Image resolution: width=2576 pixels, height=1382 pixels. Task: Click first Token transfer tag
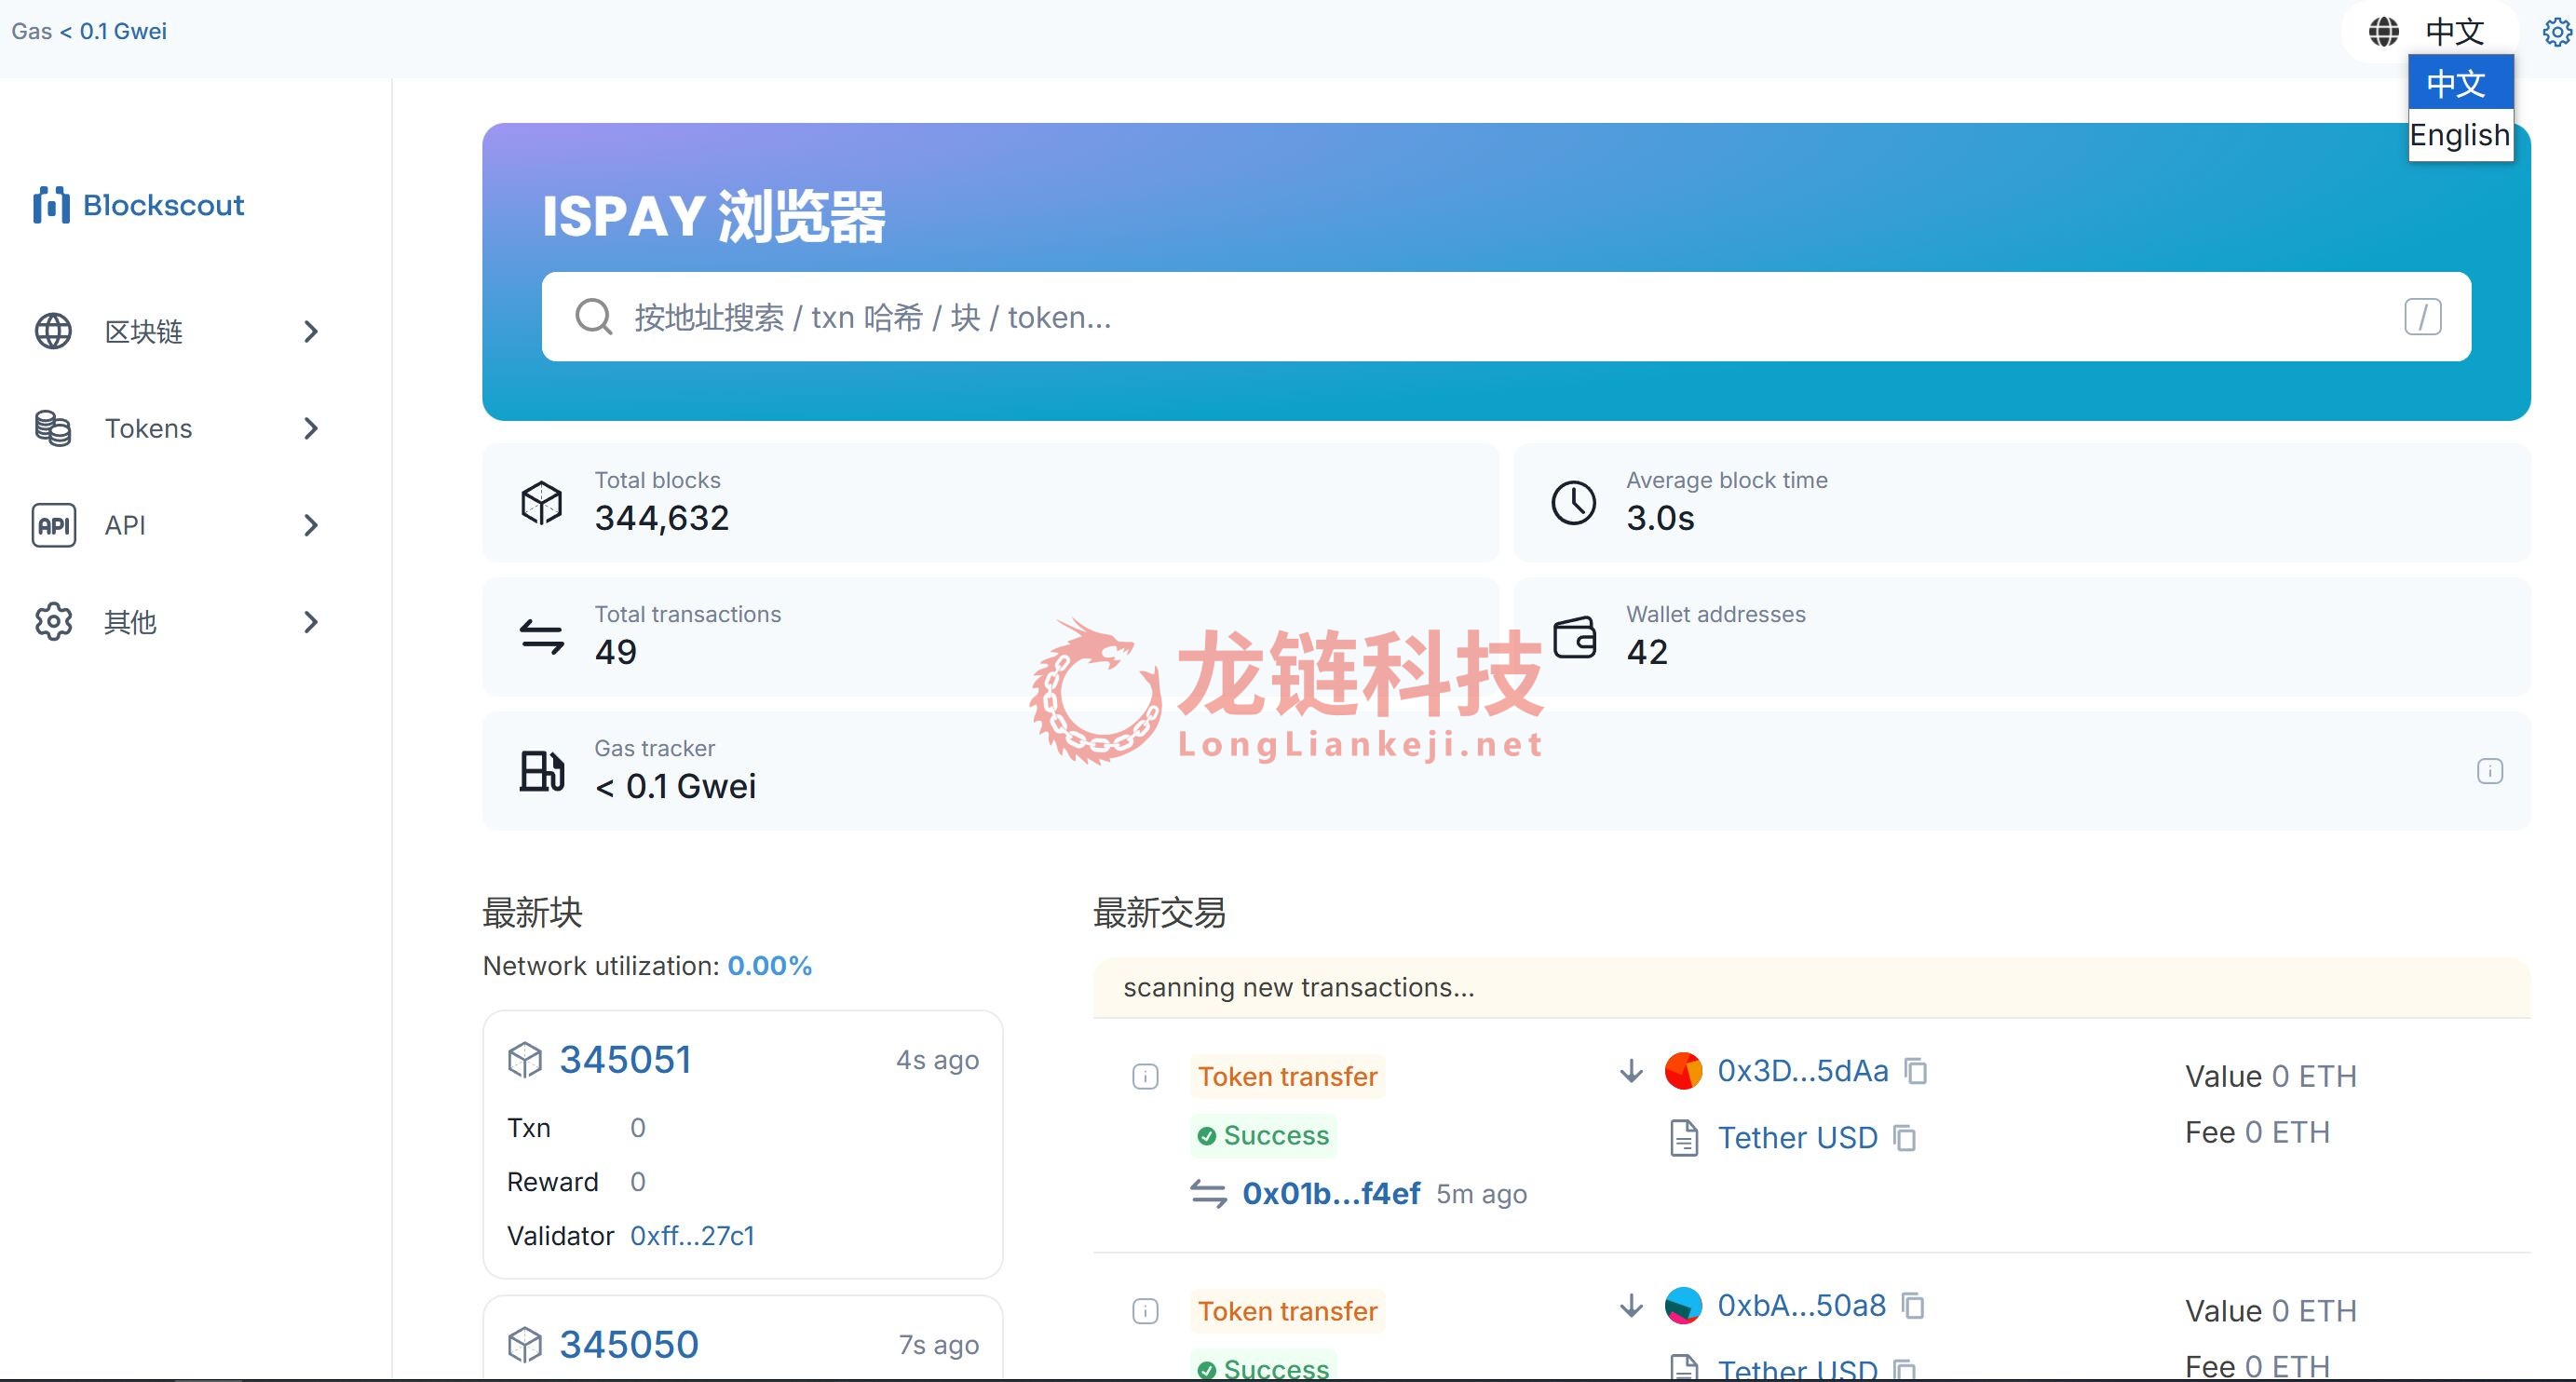(x=1287, y=1076)
